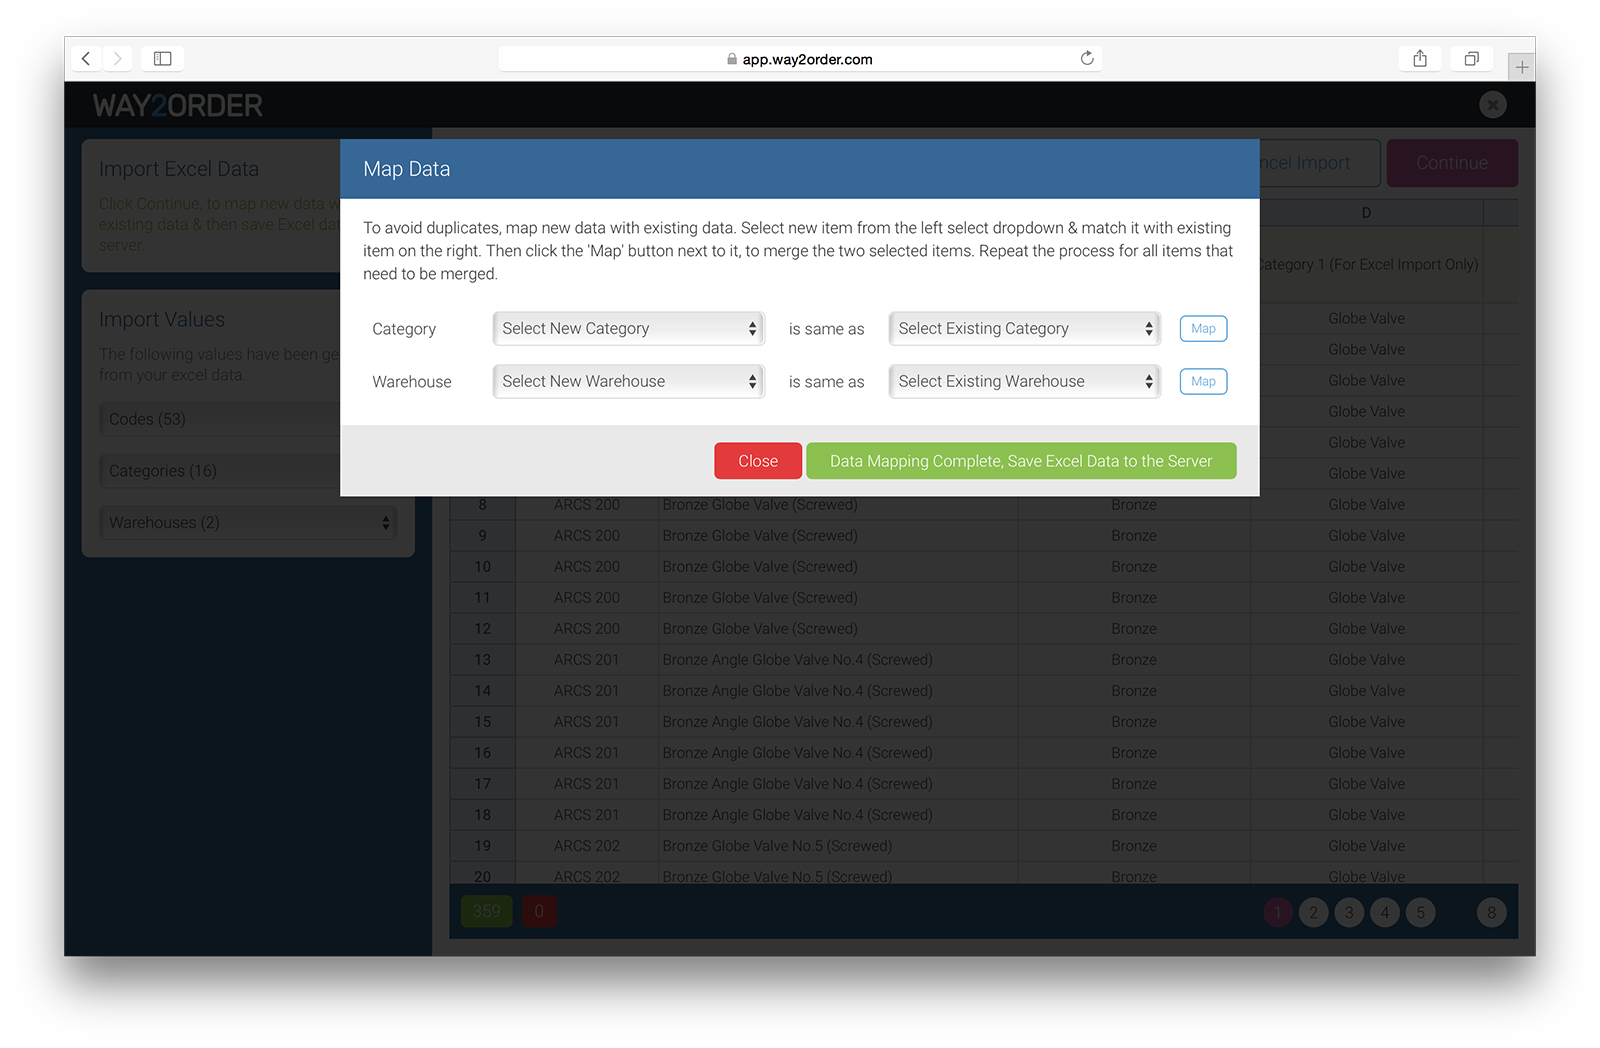
Task: Show all tabs overview icon
Action: tap(1472, 58)
